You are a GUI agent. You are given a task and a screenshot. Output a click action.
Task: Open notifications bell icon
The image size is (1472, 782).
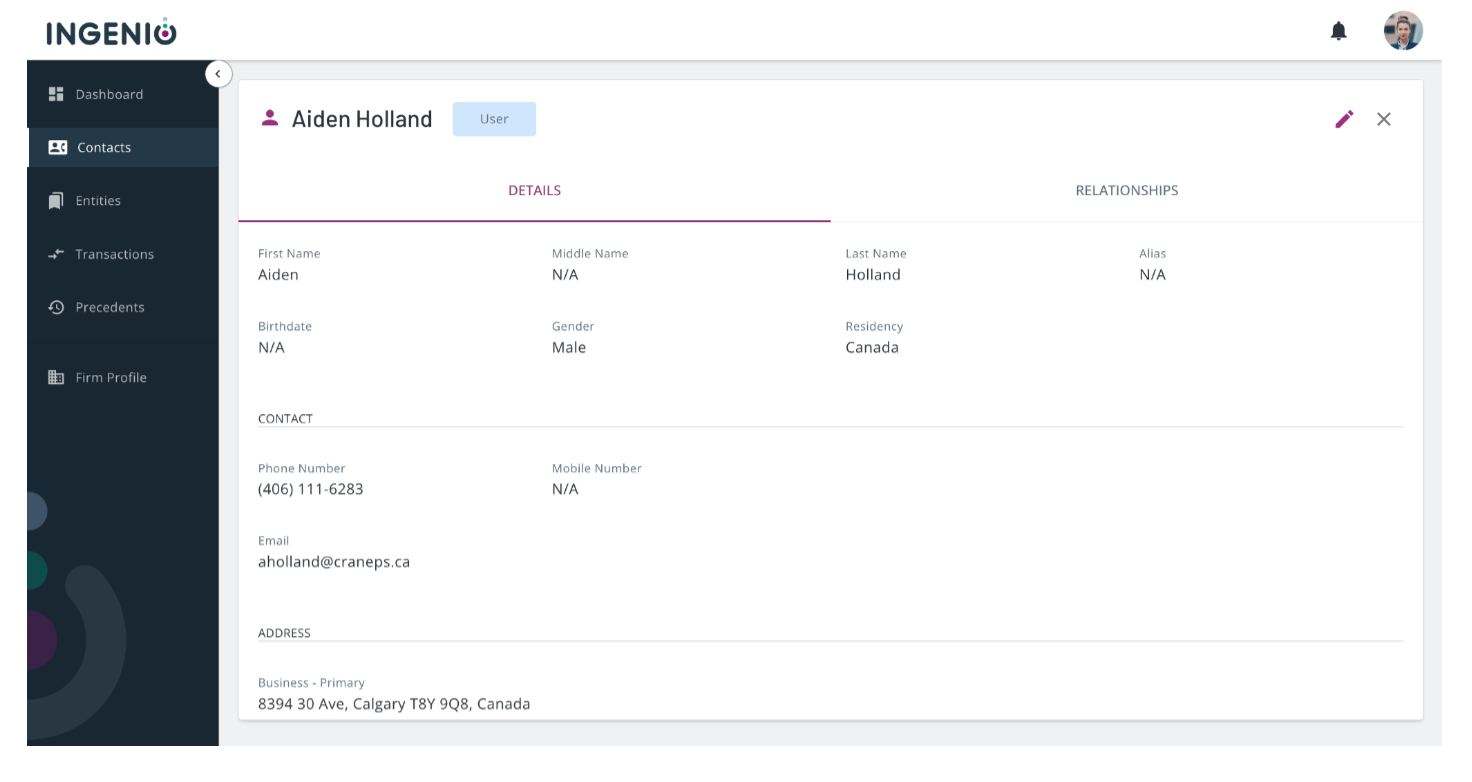(1338, 32)
